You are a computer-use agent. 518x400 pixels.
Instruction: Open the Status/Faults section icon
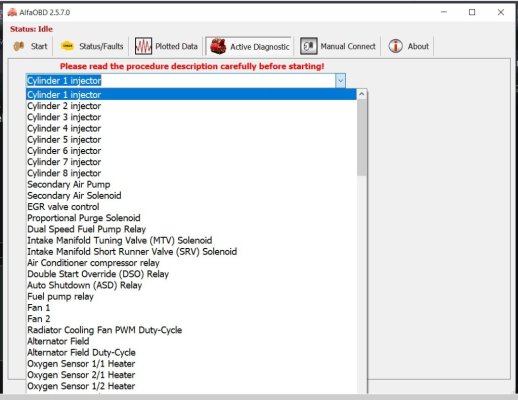click(67, 46)
